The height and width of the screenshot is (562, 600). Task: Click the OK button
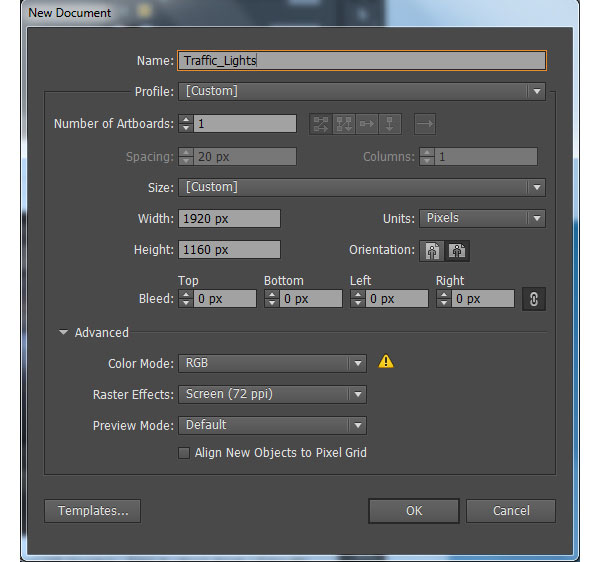click(414, 511)
